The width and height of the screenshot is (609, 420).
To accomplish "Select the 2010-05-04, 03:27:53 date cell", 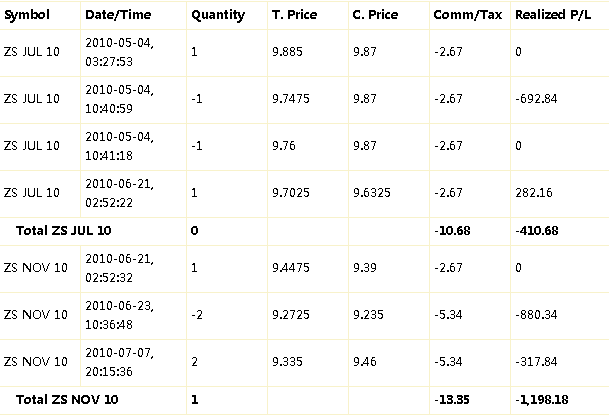I will coord(120,52).
